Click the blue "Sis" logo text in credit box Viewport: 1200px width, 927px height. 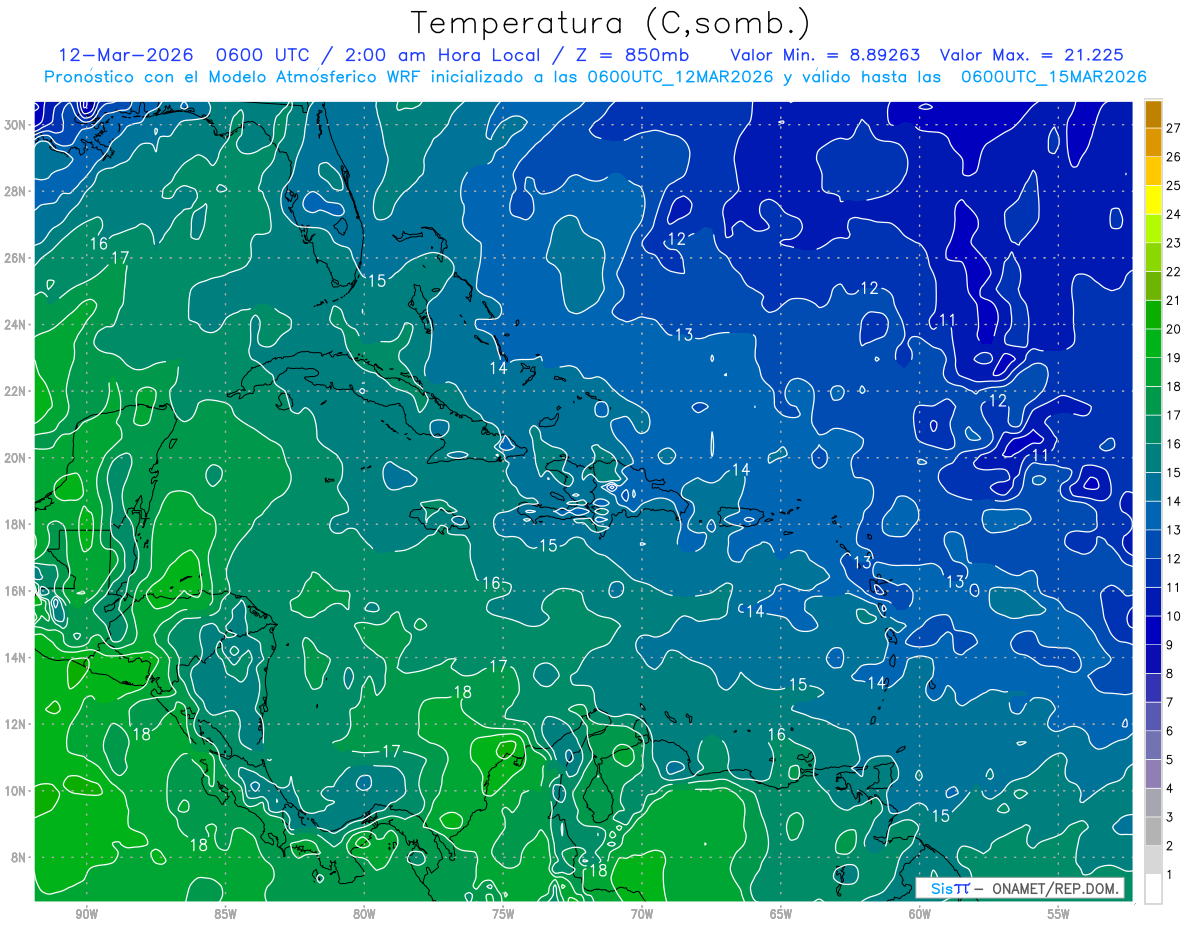click(x=942, y=888)
